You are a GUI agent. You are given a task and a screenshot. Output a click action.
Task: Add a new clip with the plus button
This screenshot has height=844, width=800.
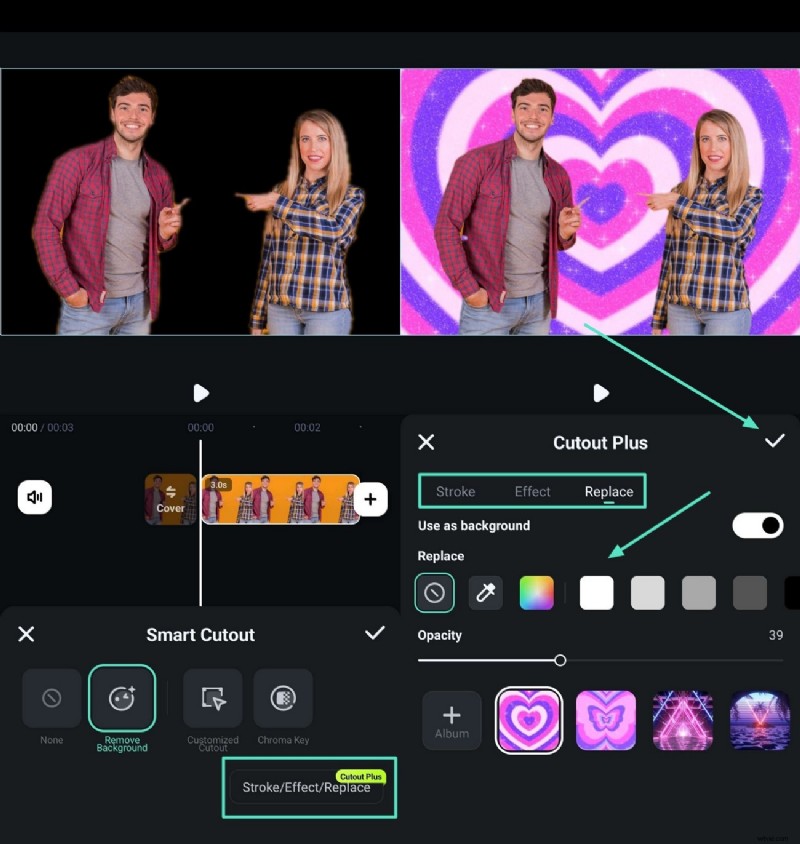[371, 498]
